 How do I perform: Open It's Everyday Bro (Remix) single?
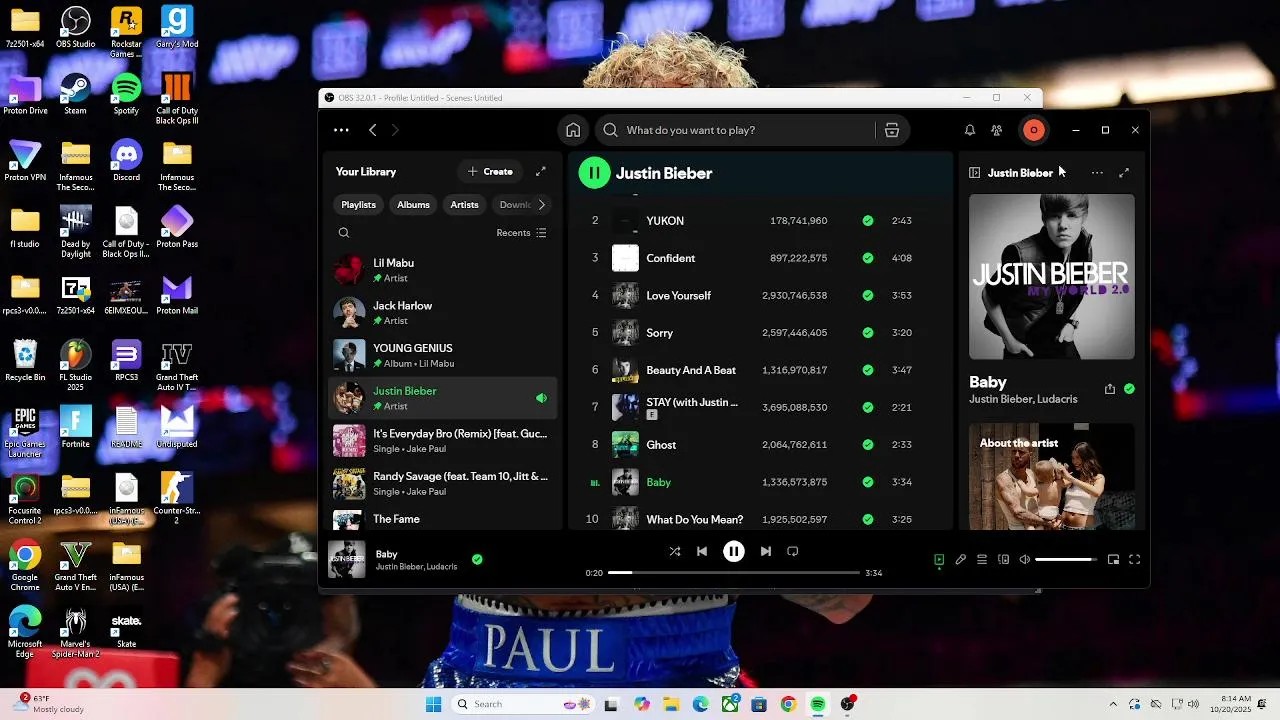coord(443,441)
